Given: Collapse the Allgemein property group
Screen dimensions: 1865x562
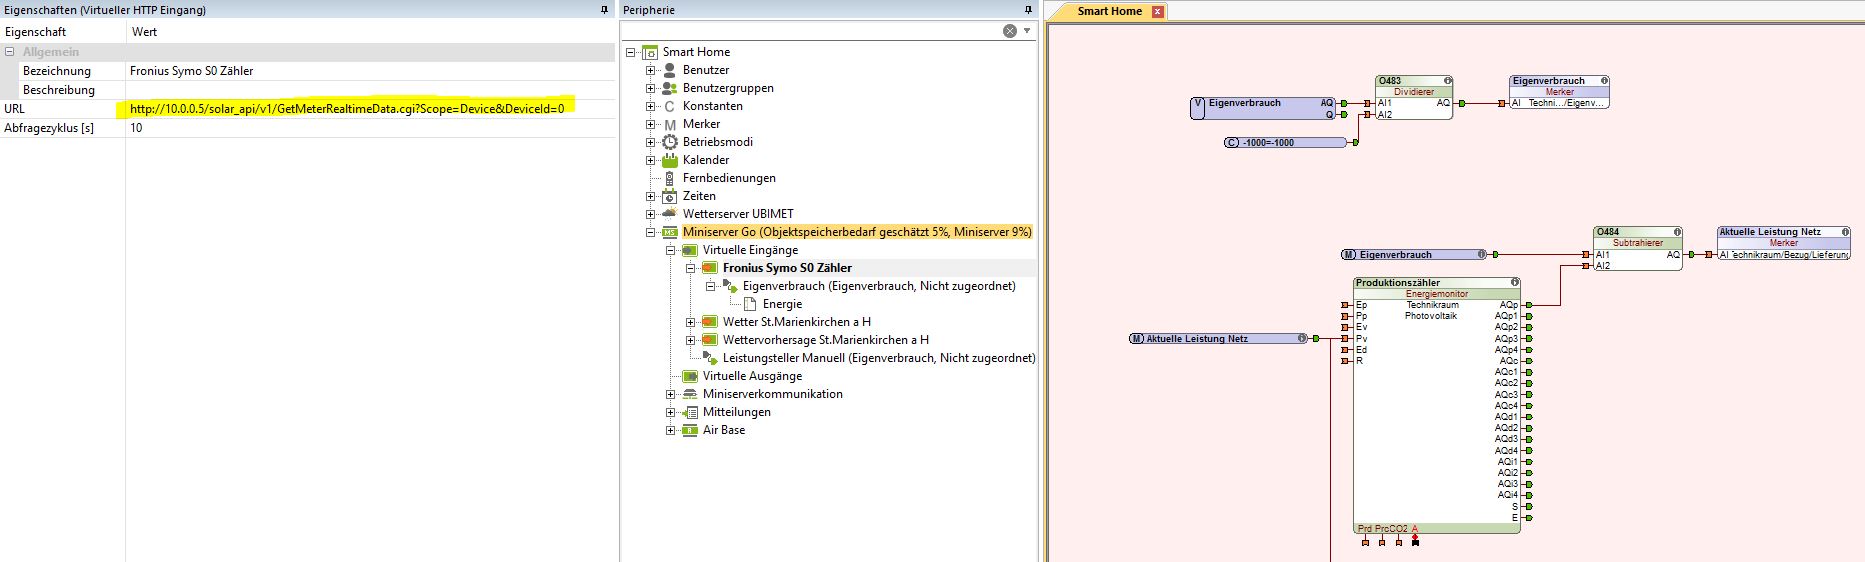Looking at the screenshot, I should click(x=10, y=52).
